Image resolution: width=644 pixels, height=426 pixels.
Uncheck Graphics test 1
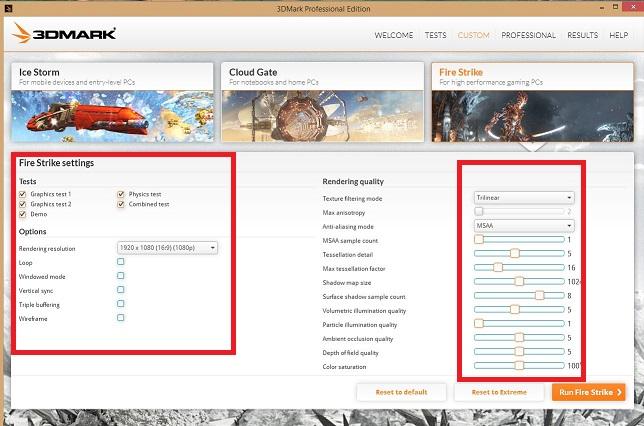tap(23, 194)
